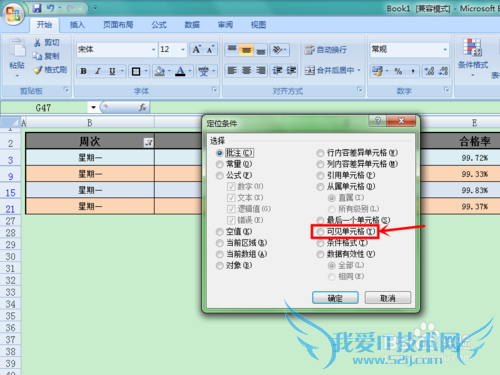Select the 可见单元格 radio option

click(x=320, y=232)
